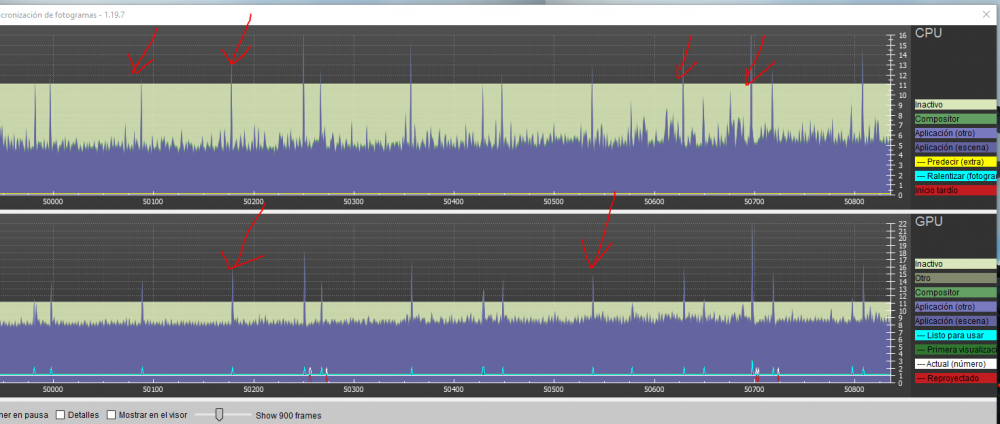Click the cyan Ralentizar legend entry
The image size is (1000, 424).
tap(955, 176)
